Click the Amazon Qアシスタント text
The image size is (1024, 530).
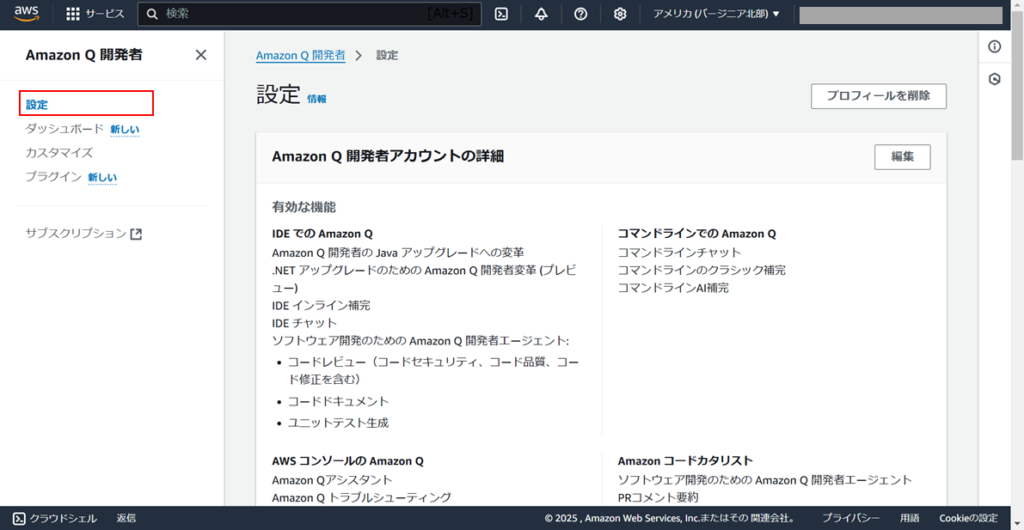click(332, 480)
